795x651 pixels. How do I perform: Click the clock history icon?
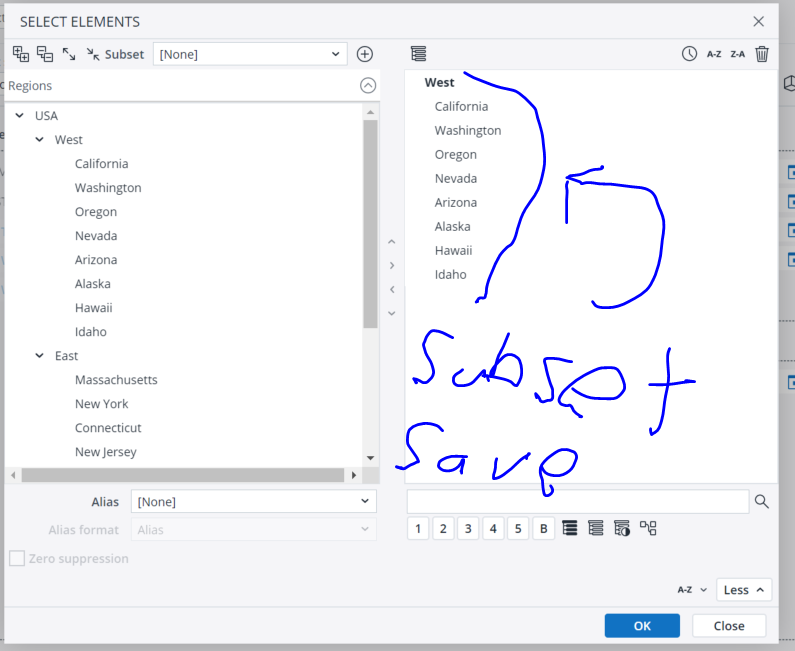pos(689,54)
